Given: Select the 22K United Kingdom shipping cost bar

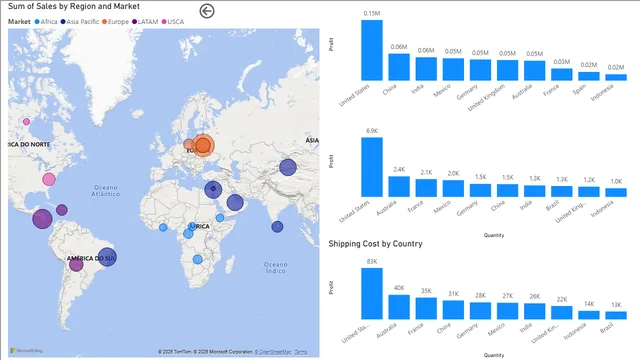Looking at the screenshot, I should (562, 313).
